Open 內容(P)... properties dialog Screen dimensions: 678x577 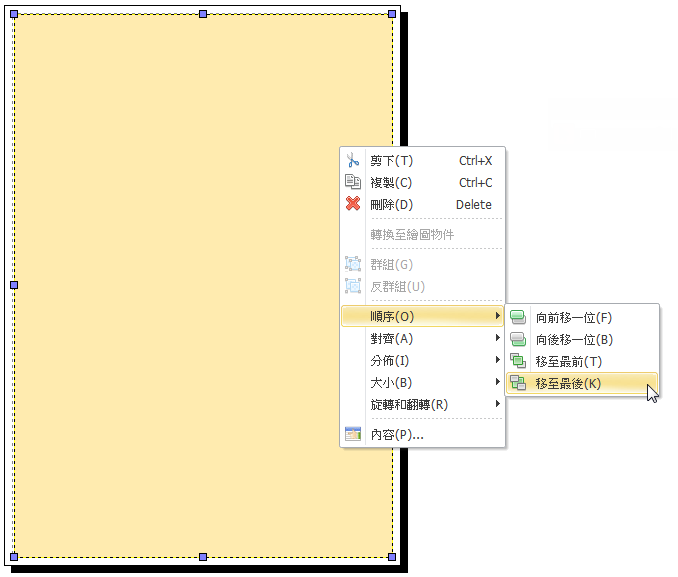tap(422, 434)
